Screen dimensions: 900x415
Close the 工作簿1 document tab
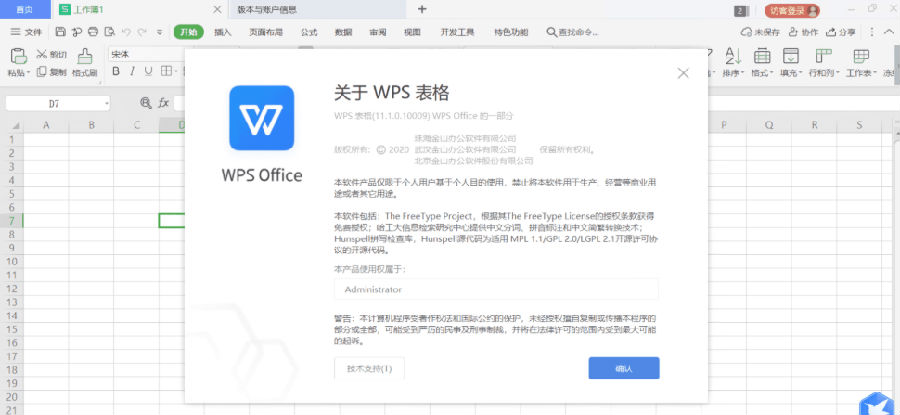[x=217, y=10]
